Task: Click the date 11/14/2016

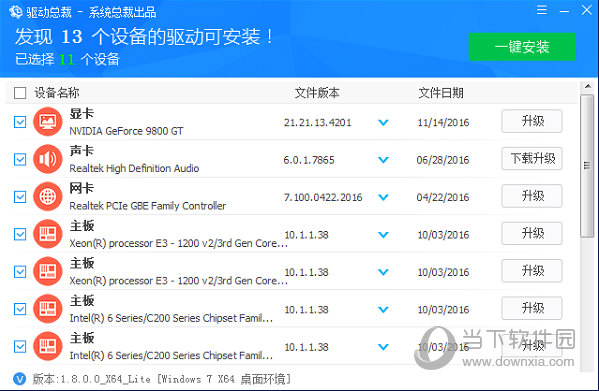Action: pyautogui.click(x=443, y=123)
